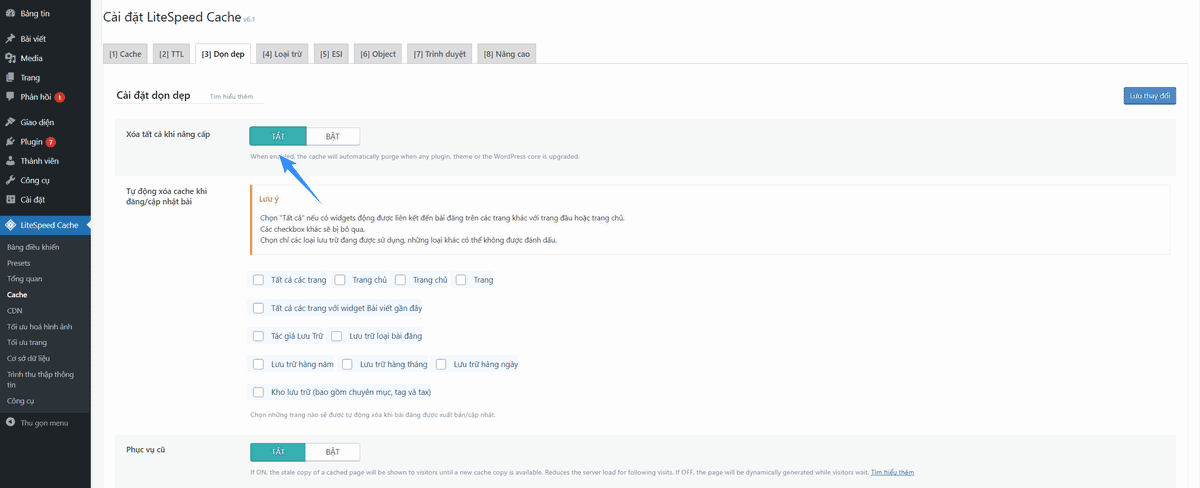
Task: Open Trình thu thập thông tin submenu item
Action: click(x=41, y=379)
